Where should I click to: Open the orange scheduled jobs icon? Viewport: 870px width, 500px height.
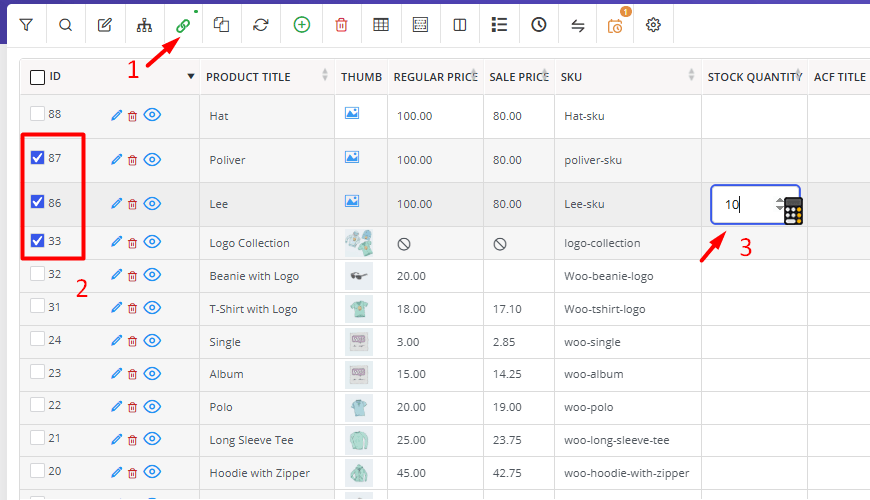[x=615, y=26]
